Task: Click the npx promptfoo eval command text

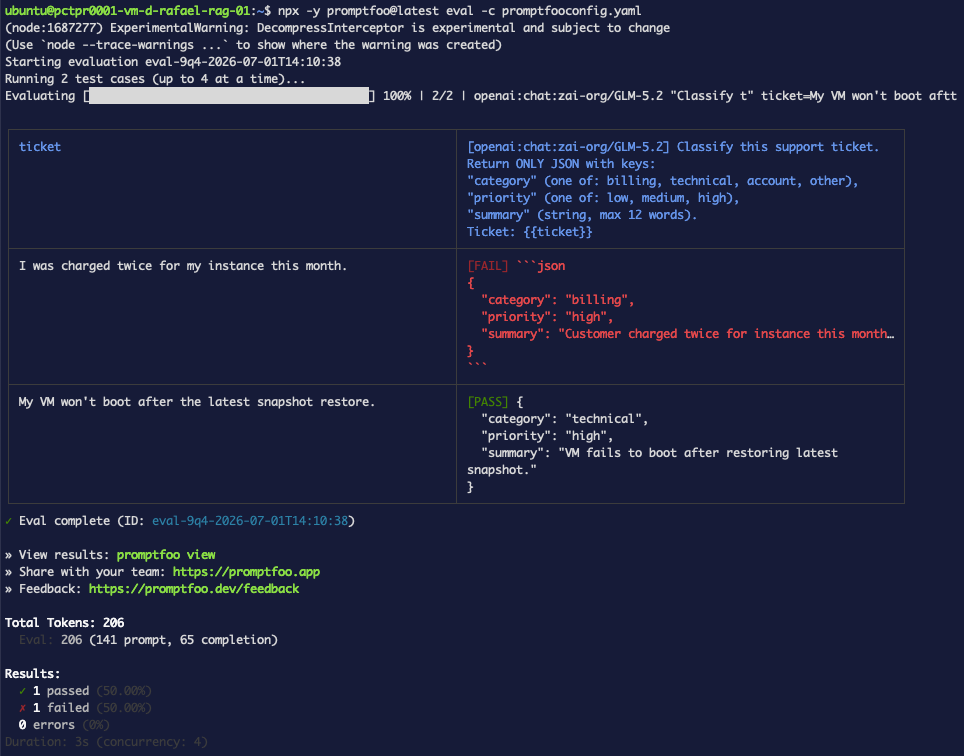Action: coord(459,10)
